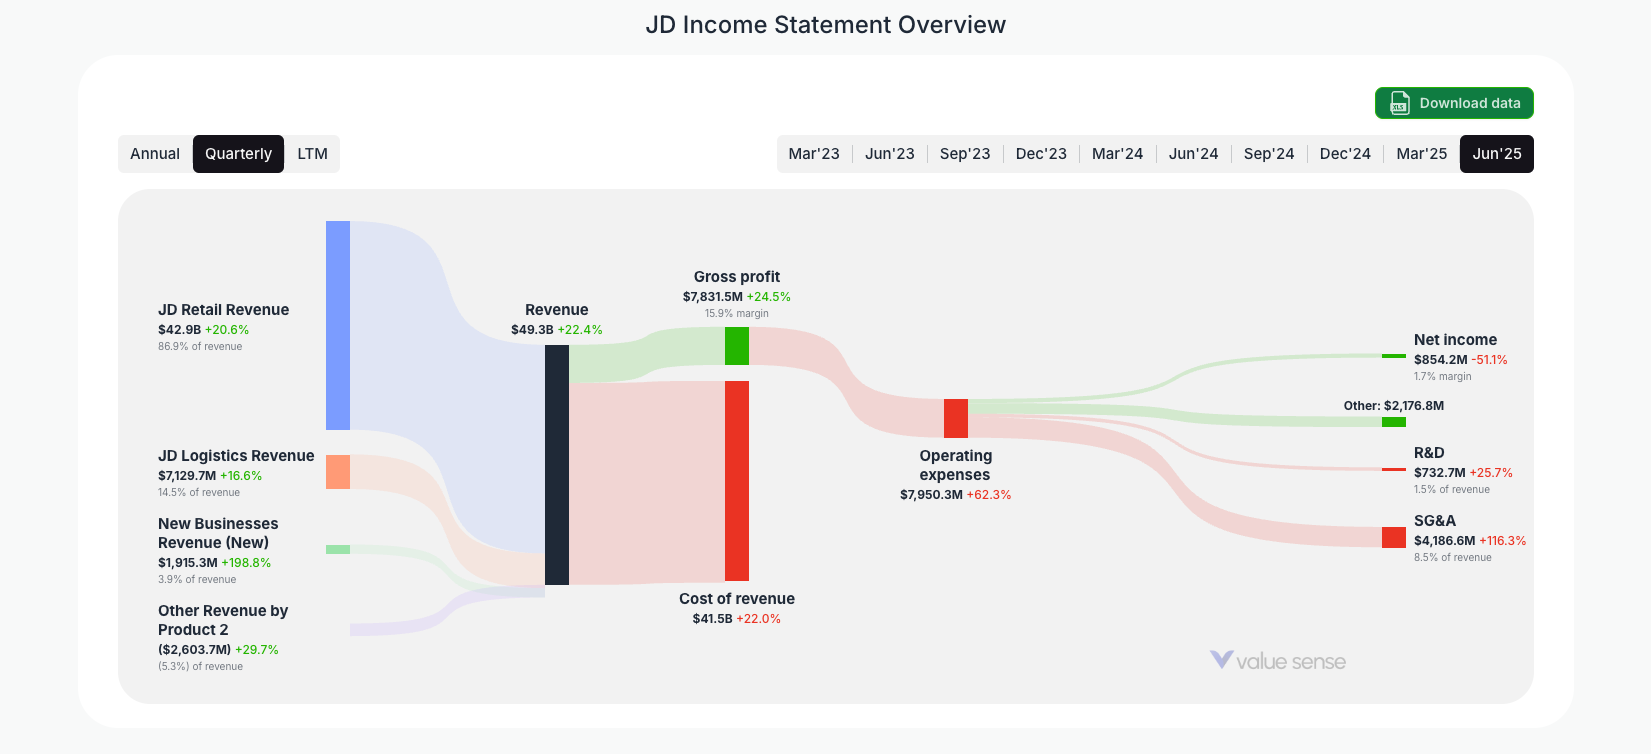Click the currently active Jun'25 tab
This screenshot has width=1651, height=754.
click(1497, 153)
